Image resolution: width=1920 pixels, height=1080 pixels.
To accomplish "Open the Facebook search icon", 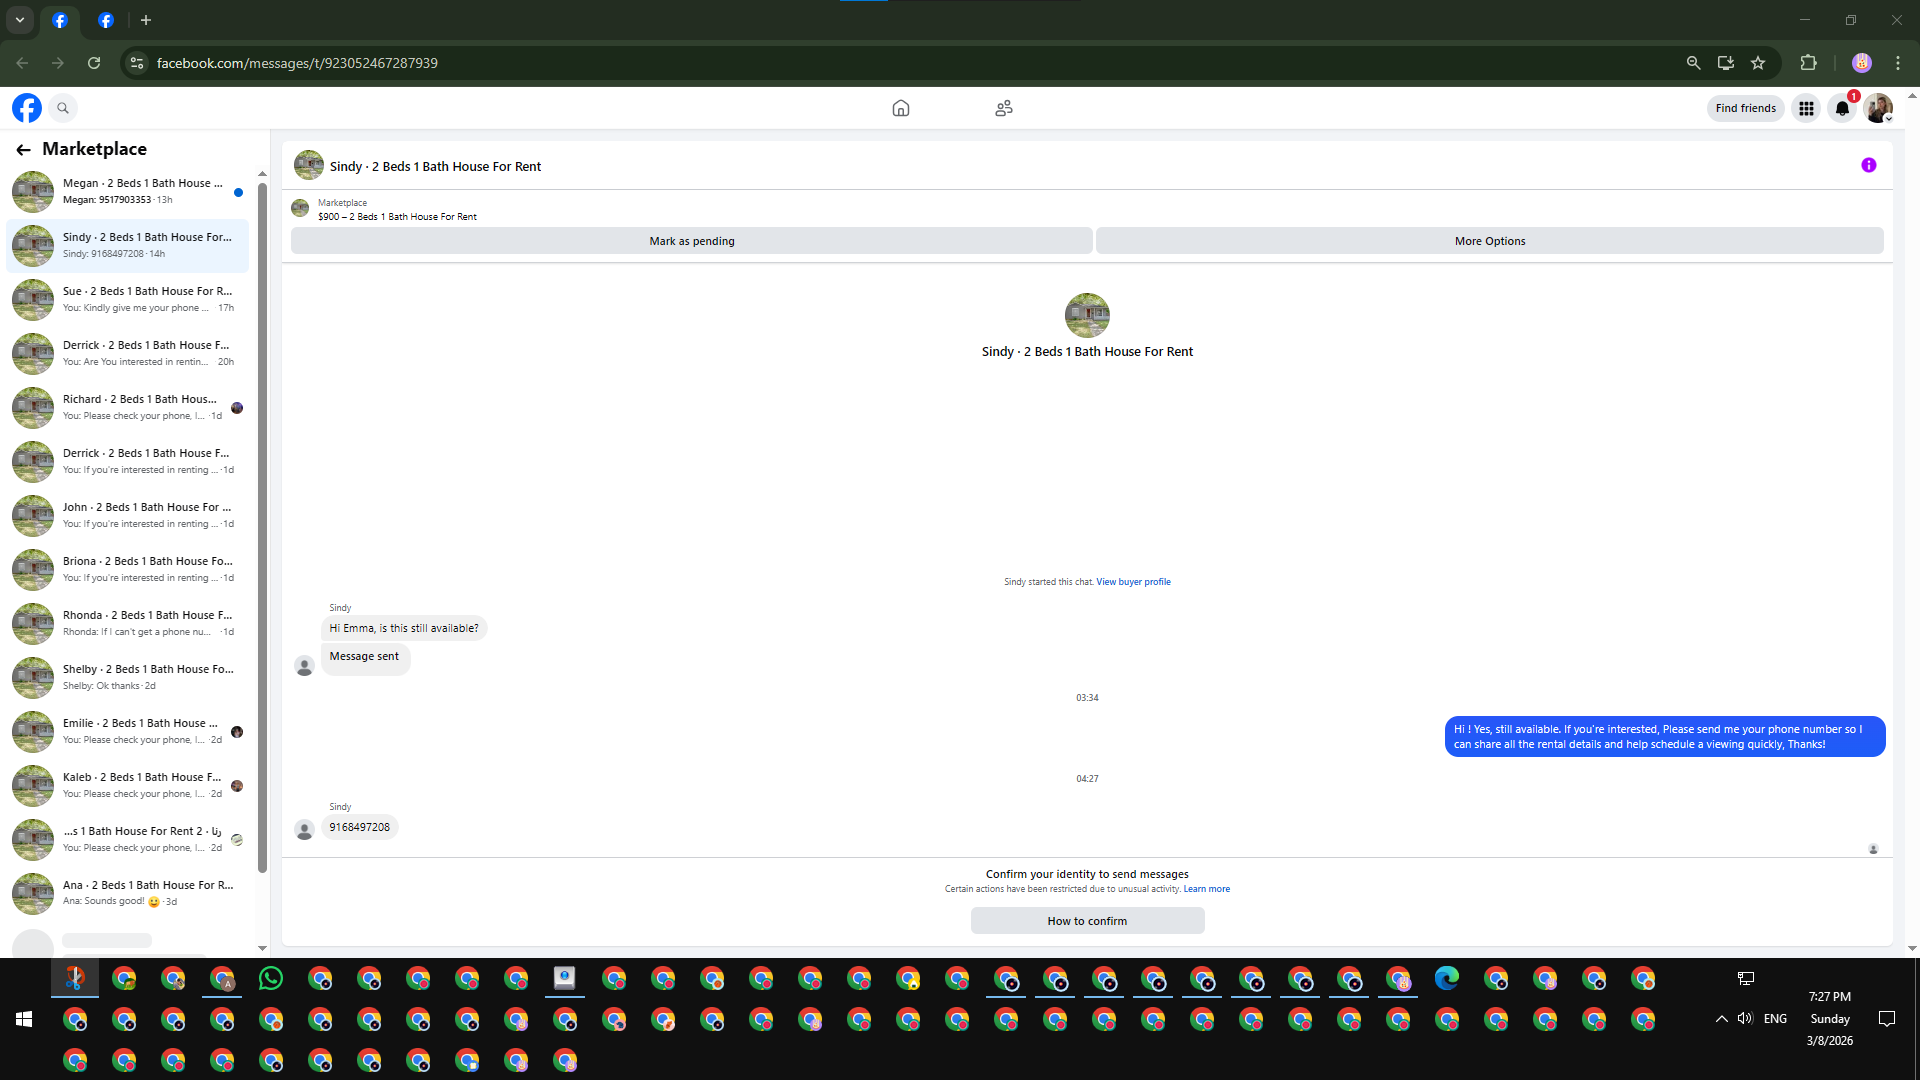I will [63, 108].
